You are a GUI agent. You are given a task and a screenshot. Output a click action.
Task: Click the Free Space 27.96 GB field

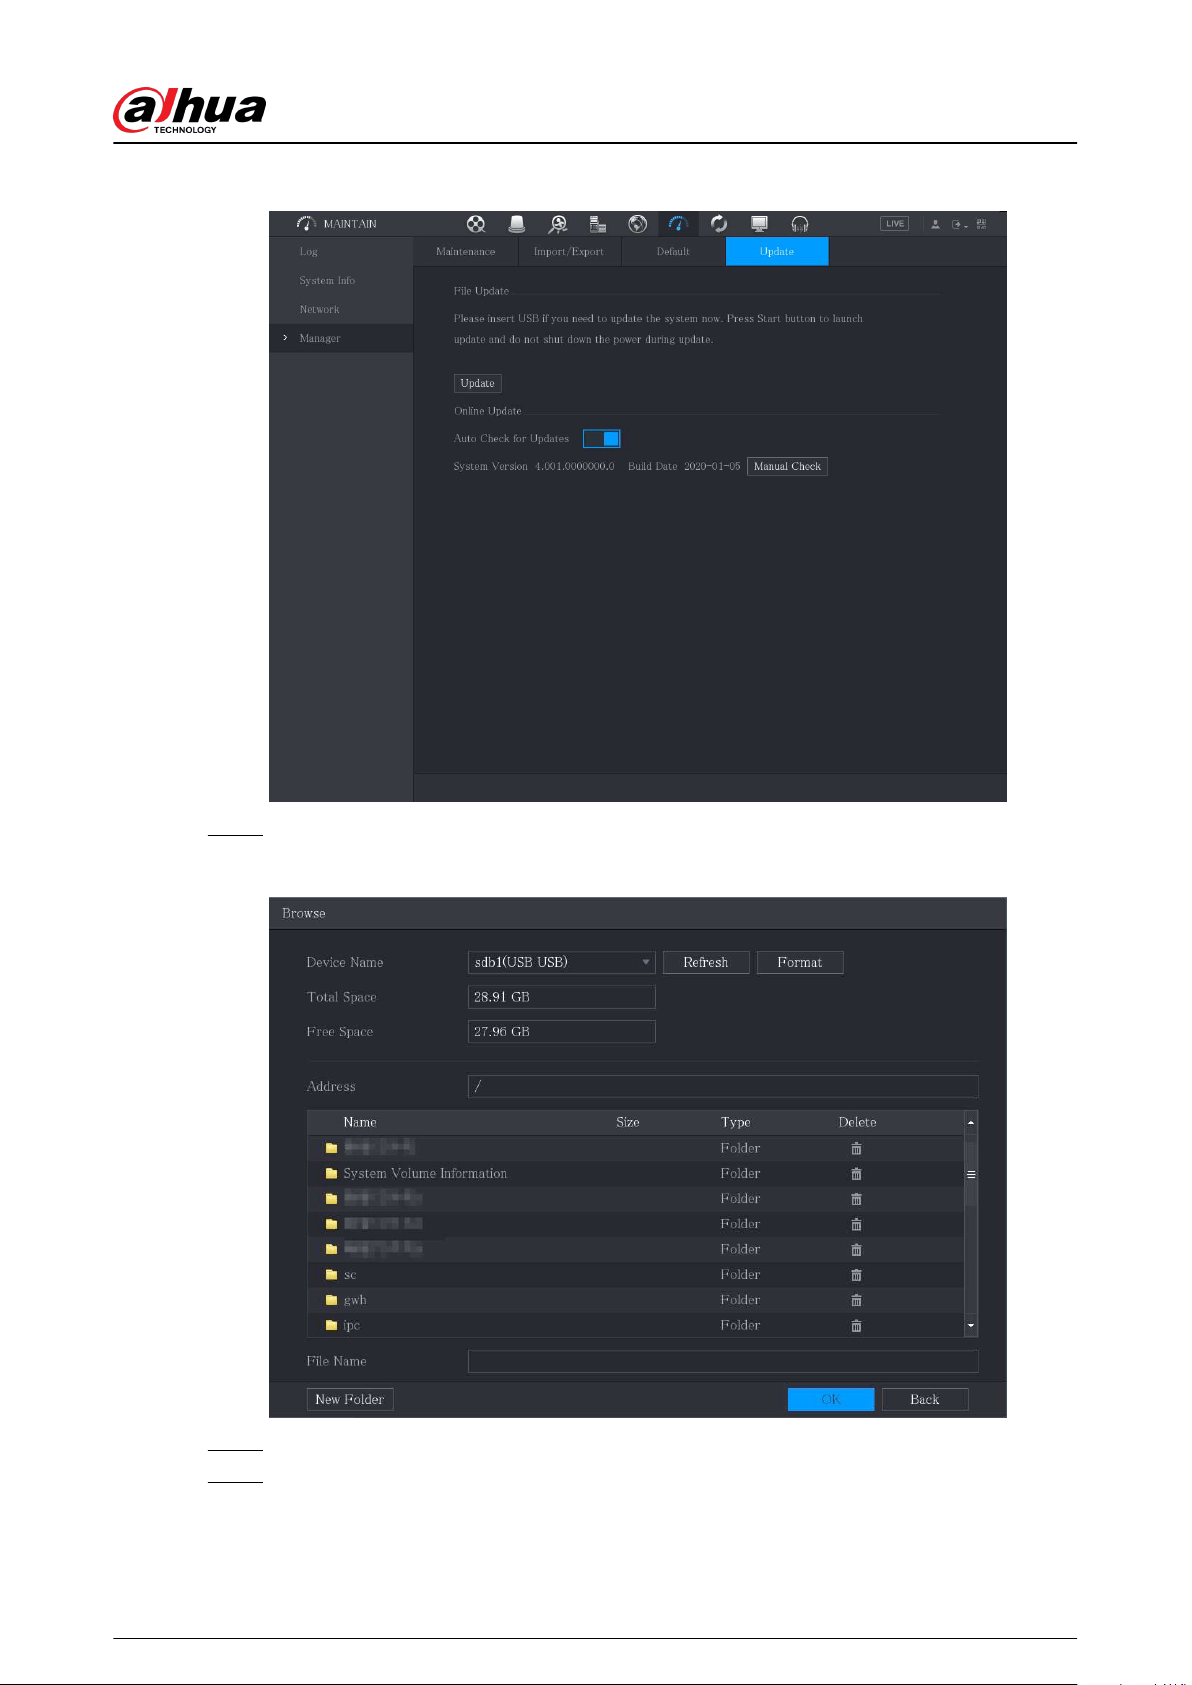[x=561, y=1031]
